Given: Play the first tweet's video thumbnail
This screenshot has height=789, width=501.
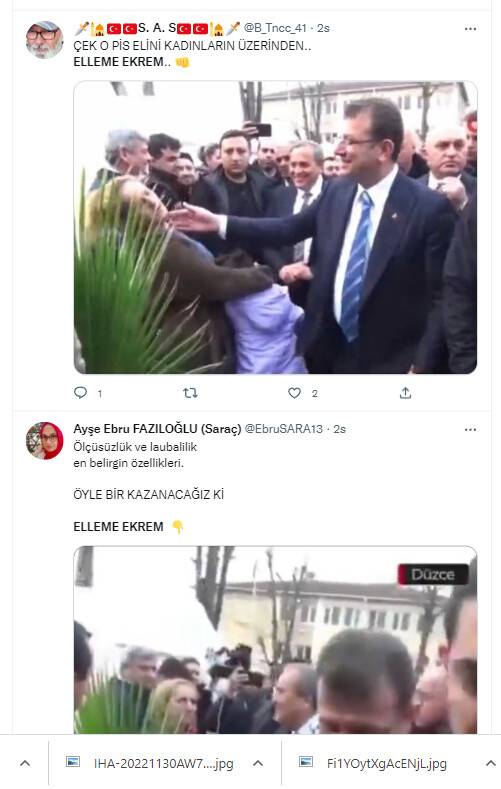Looking at the screenshot, I should (275, 227).
